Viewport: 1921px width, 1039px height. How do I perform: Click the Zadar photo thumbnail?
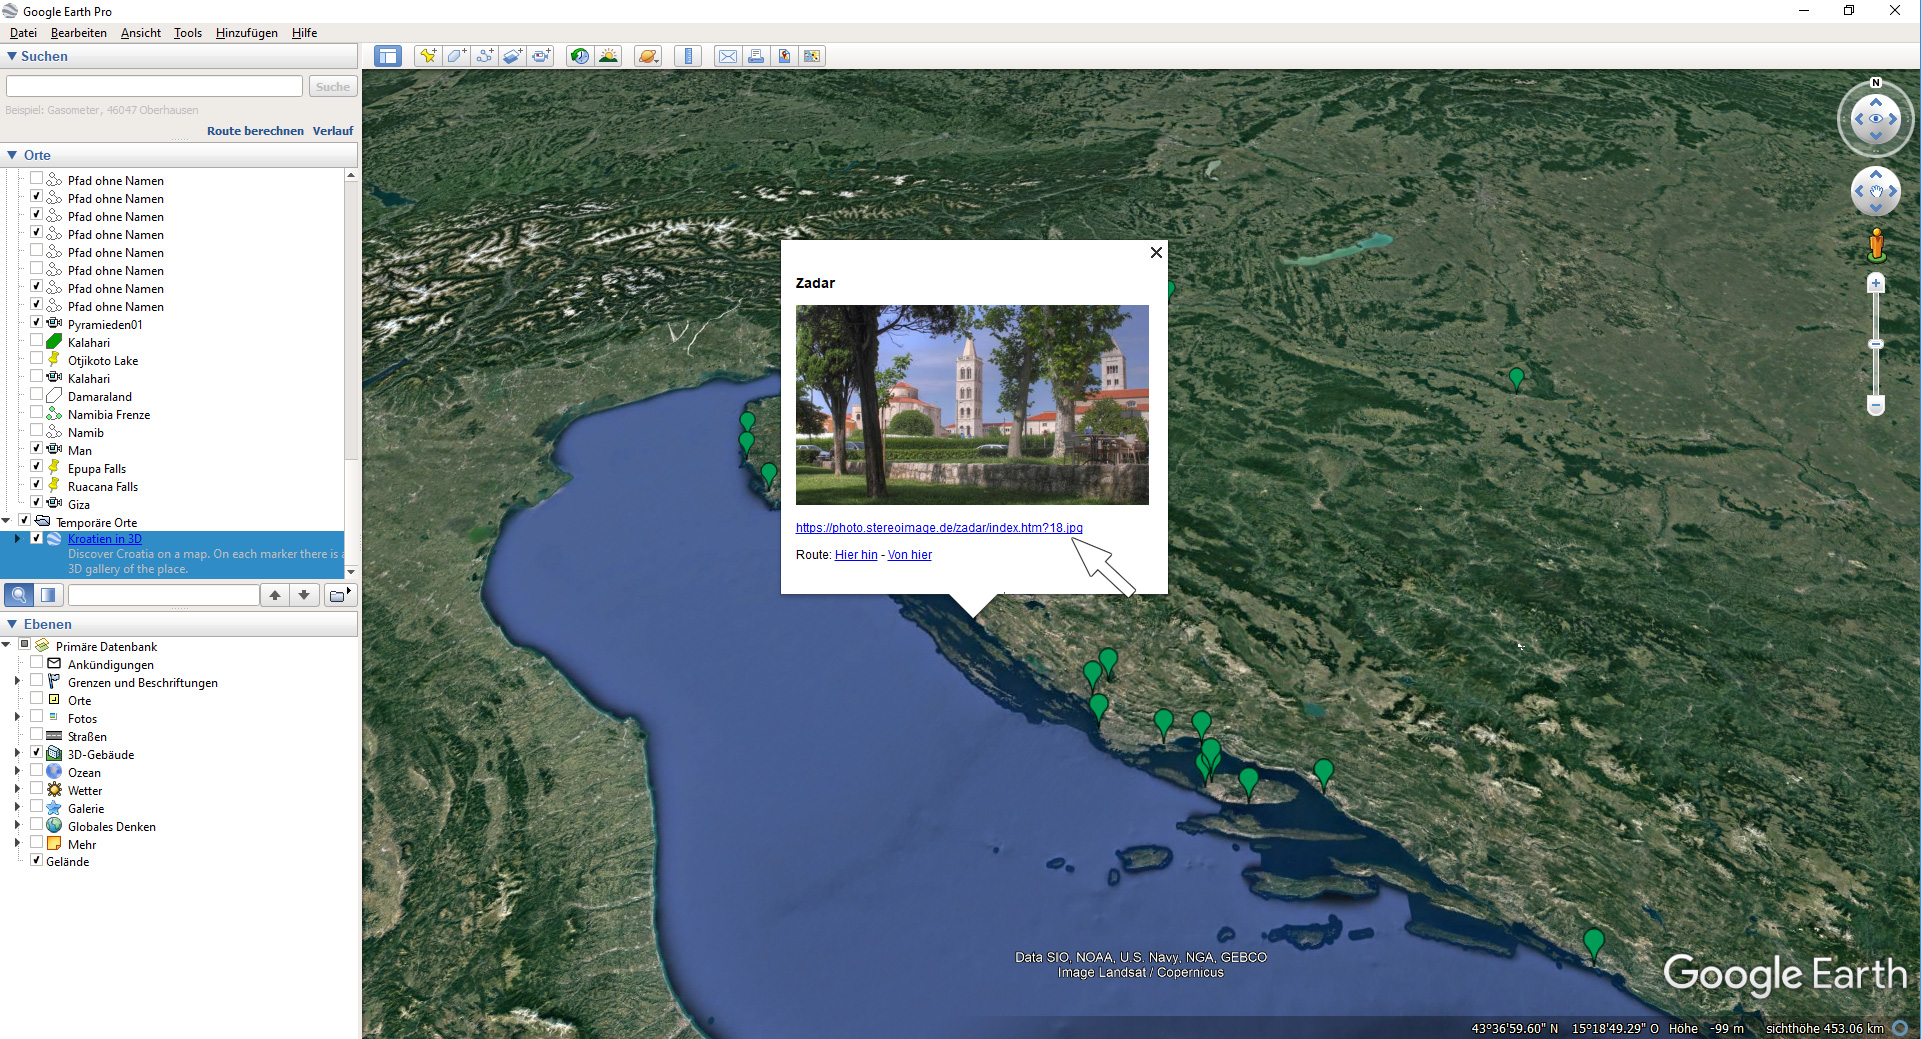[972, 405]
